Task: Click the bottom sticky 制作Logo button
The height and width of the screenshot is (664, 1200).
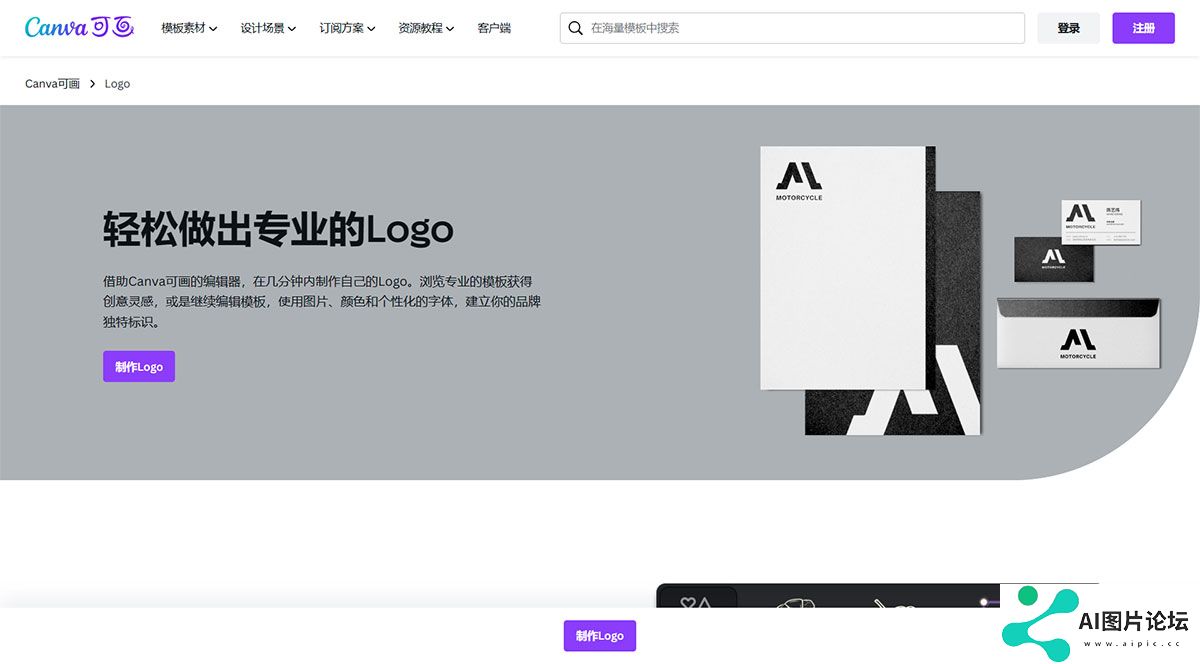Action: click(x=600, y=636)
